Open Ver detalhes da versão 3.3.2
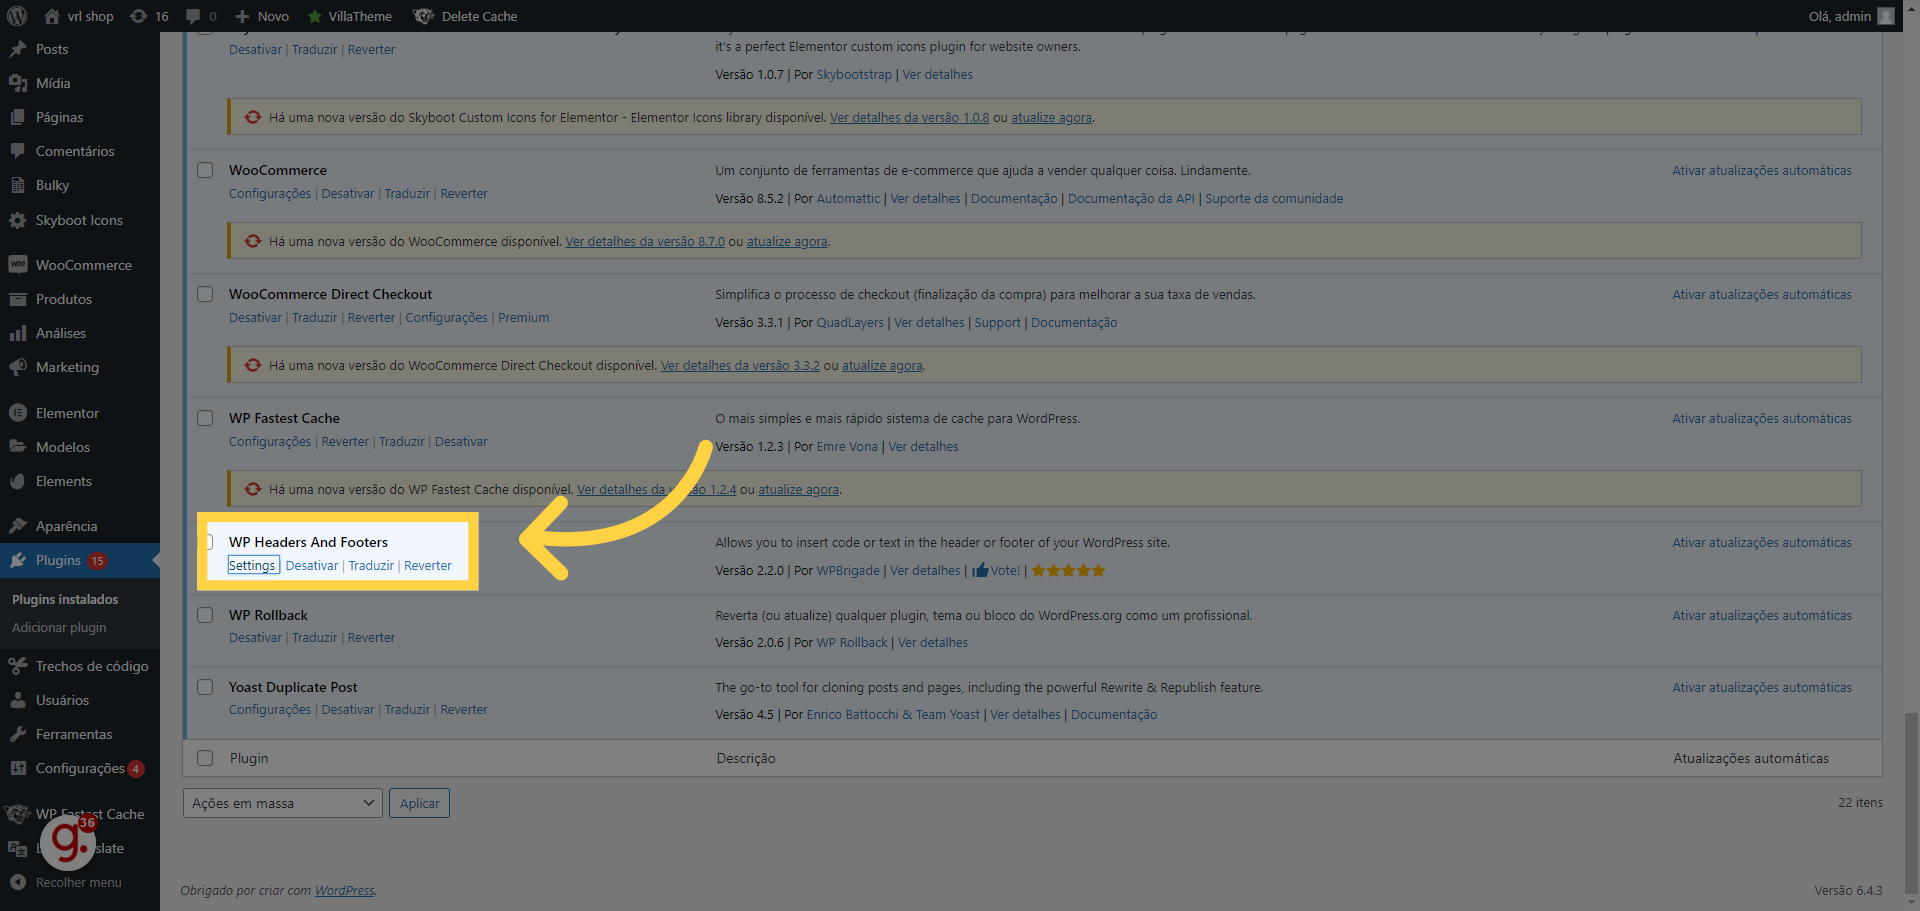Screen dimensions: 1920x911 coord(740,365)
